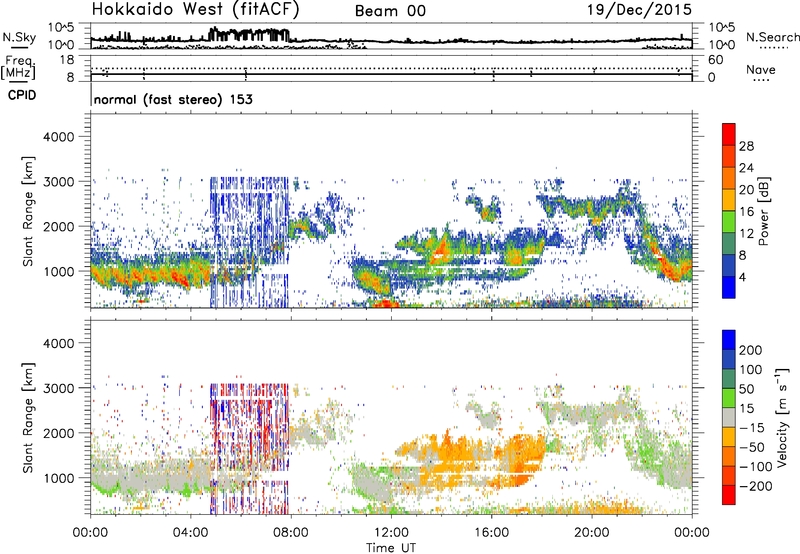Click the 'Slant Range [km]' label of power panel
800x554 pixels.
(x=28, y=211)
